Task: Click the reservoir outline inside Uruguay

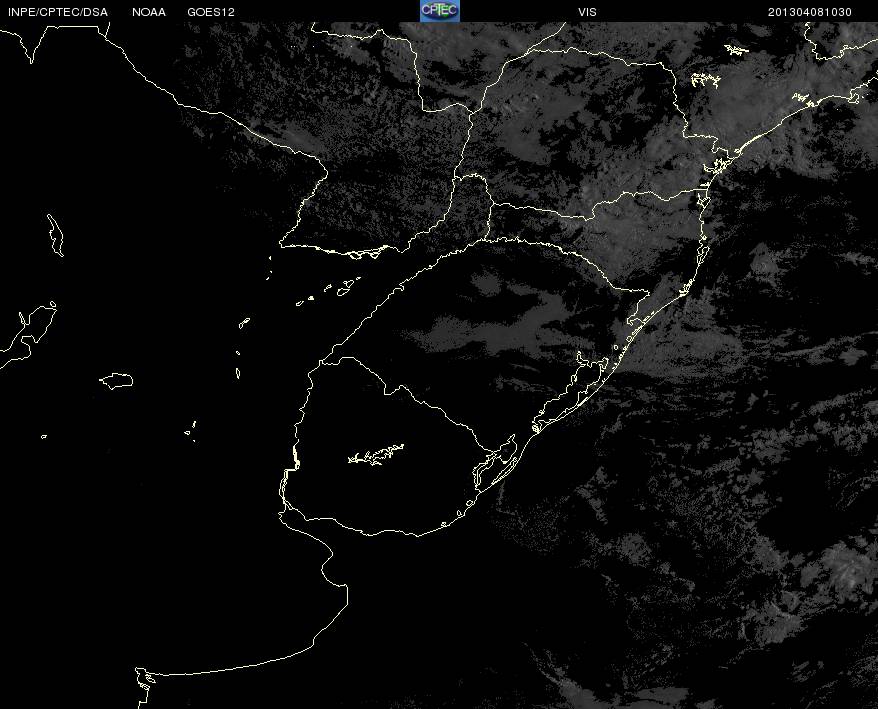Action: 376,454
